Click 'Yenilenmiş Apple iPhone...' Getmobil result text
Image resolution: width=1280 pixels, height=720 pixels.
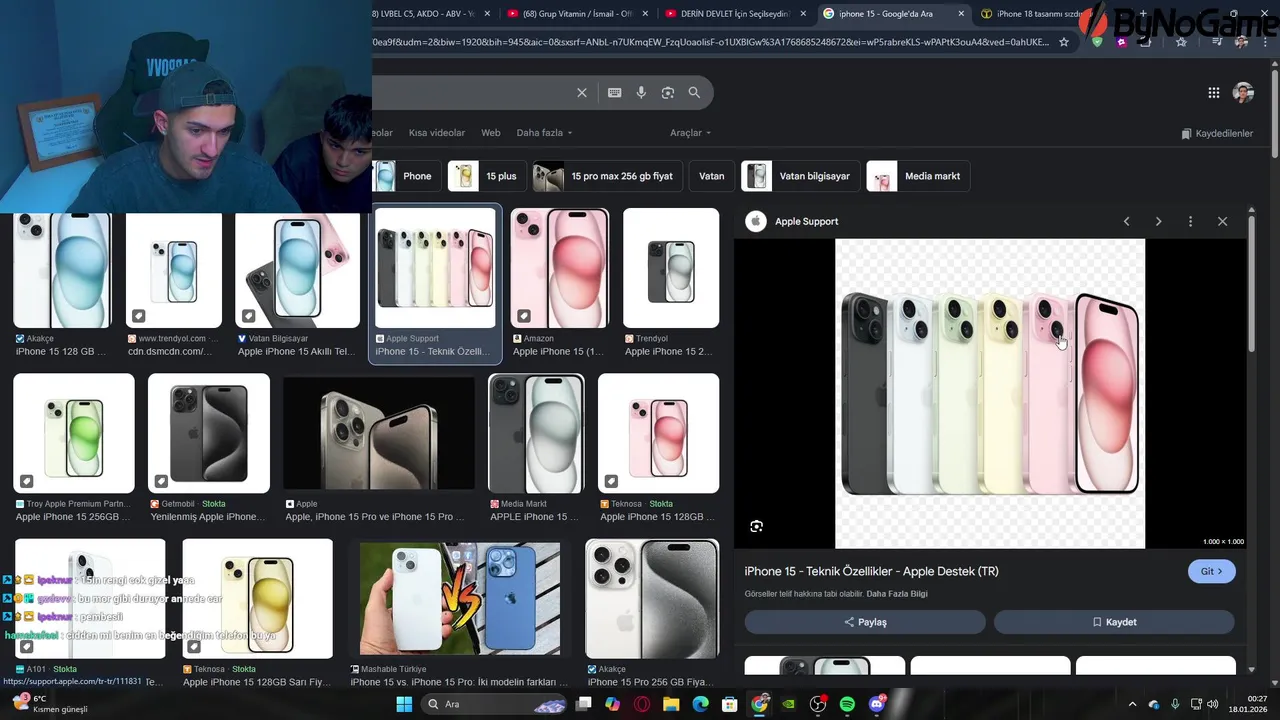[x=207, y=517]
